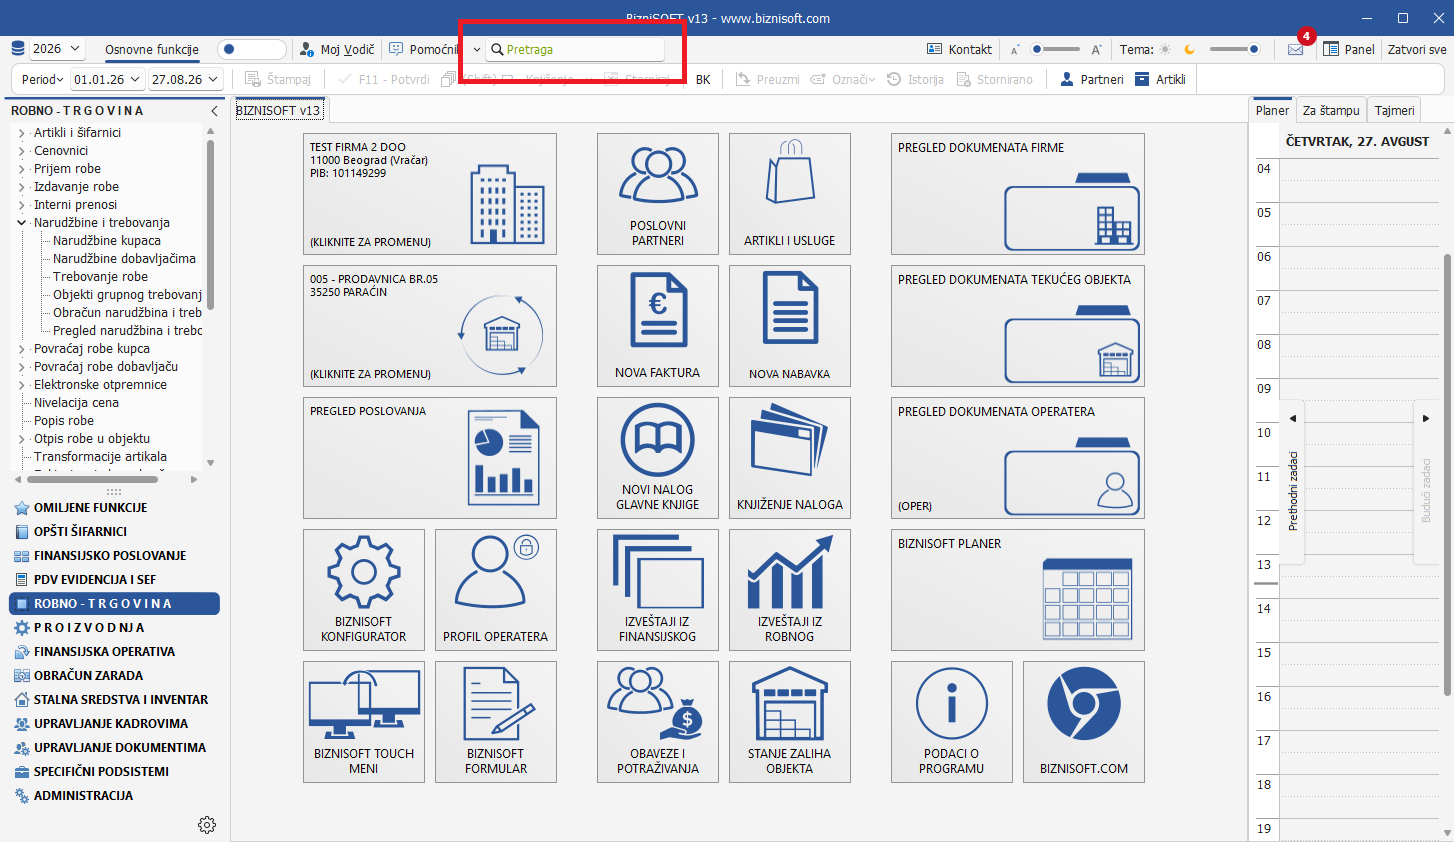Image resolution: width=1454 pixels, height=842 pixels.
Task: Switch to the Za štampu tab
Action: 1331,111
